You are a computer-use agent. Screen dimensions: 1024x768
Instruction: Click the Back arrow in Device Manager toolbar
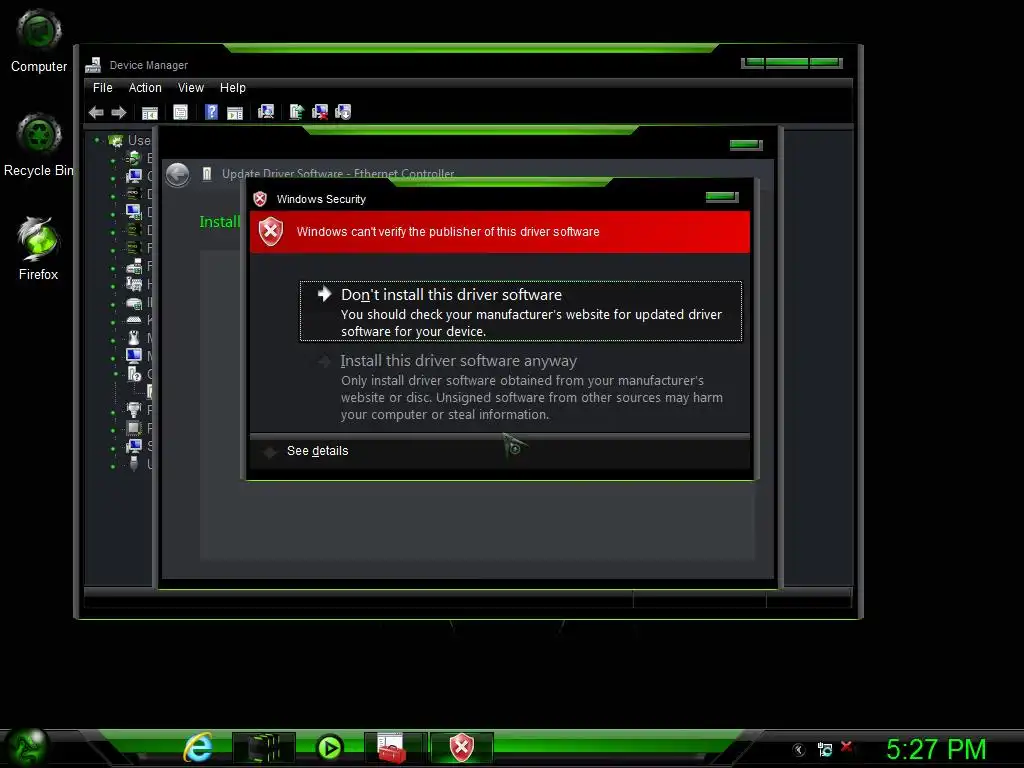pyautogui.click(x=96, y=112)
